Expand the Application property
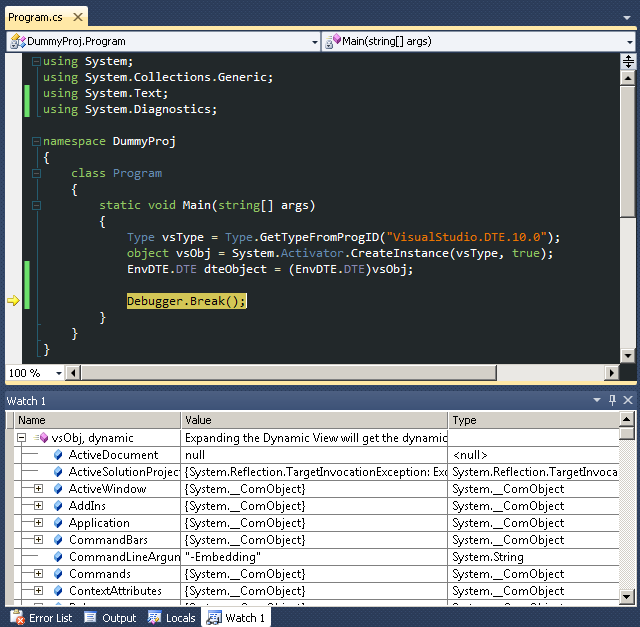640x627 pixels. tap(38, 523)
